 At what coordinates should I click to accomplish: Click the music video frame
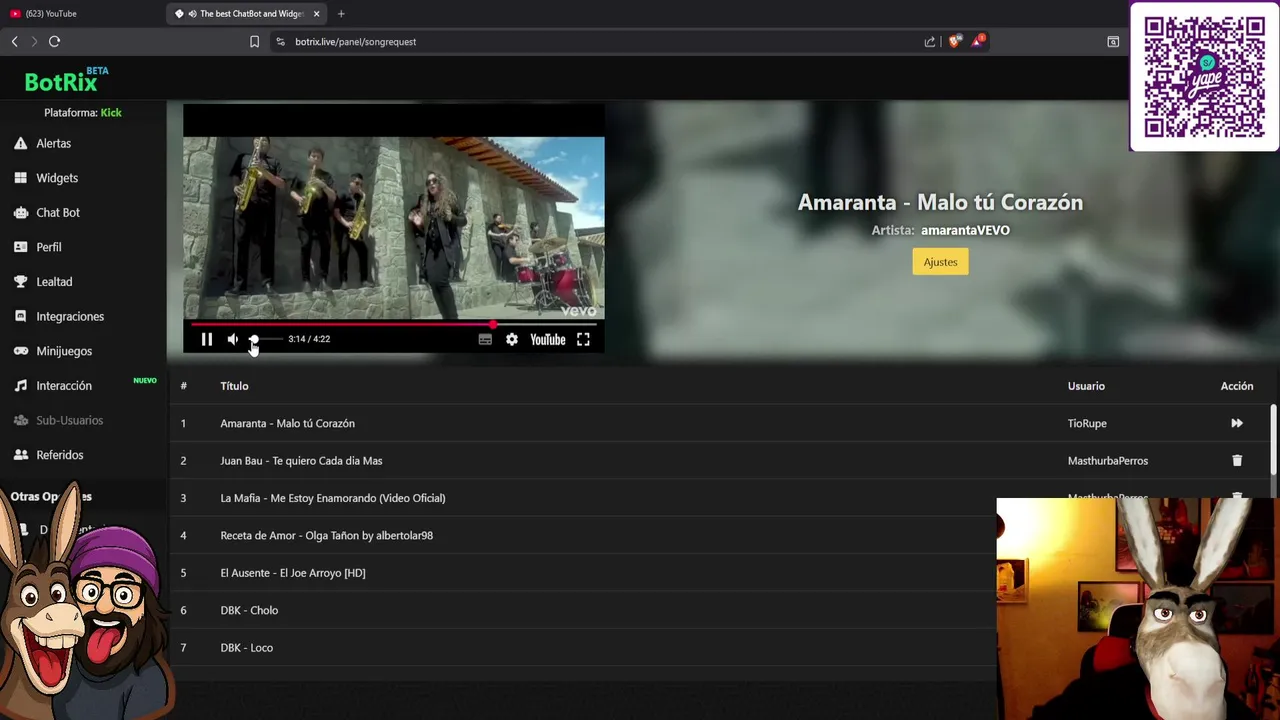pyautogui.click(x=394, y=228)
